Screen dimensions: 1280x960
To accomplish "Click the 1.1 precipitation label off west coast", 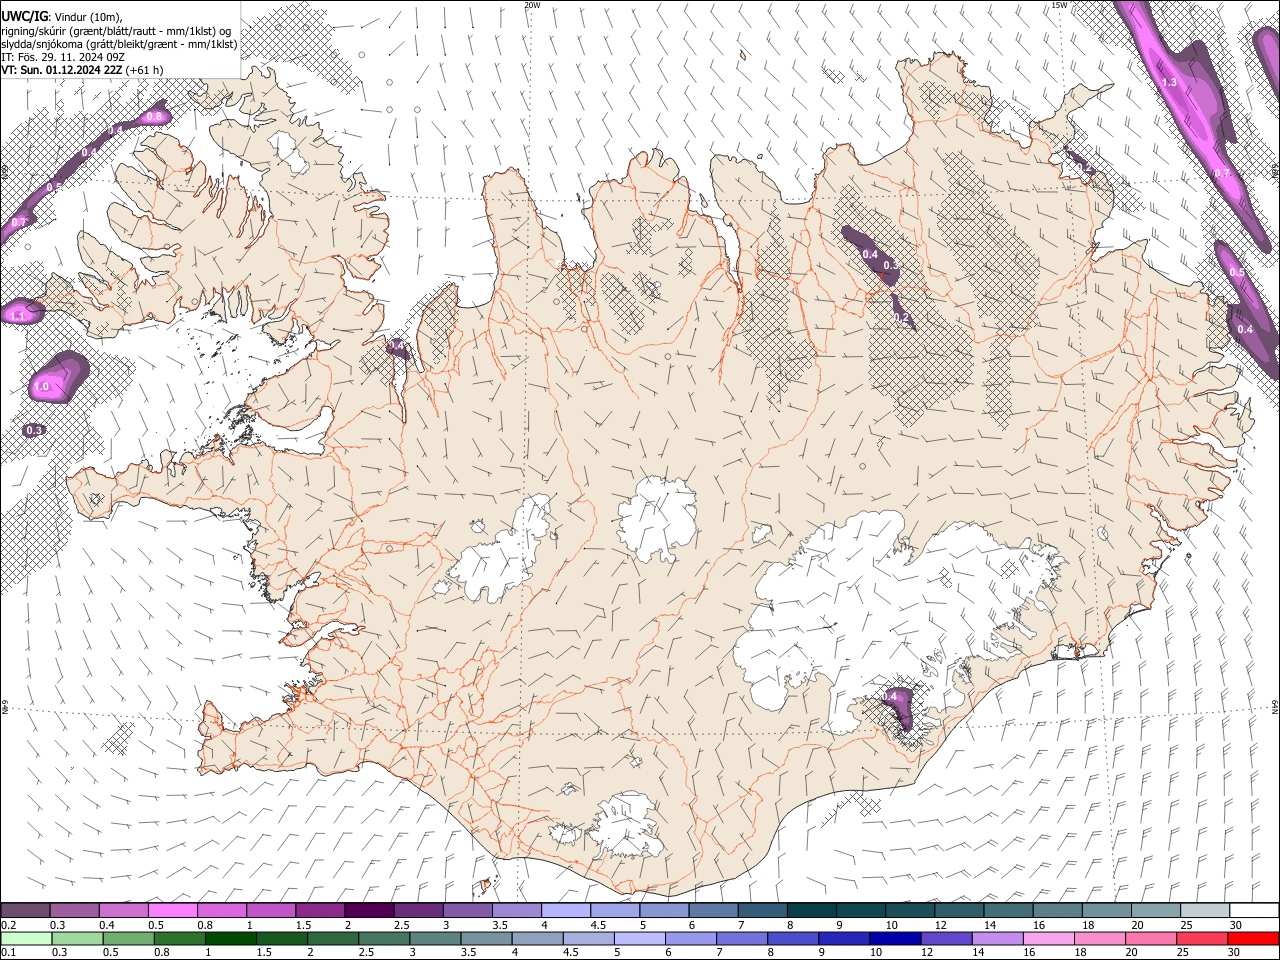I will [x=17, y=316].
